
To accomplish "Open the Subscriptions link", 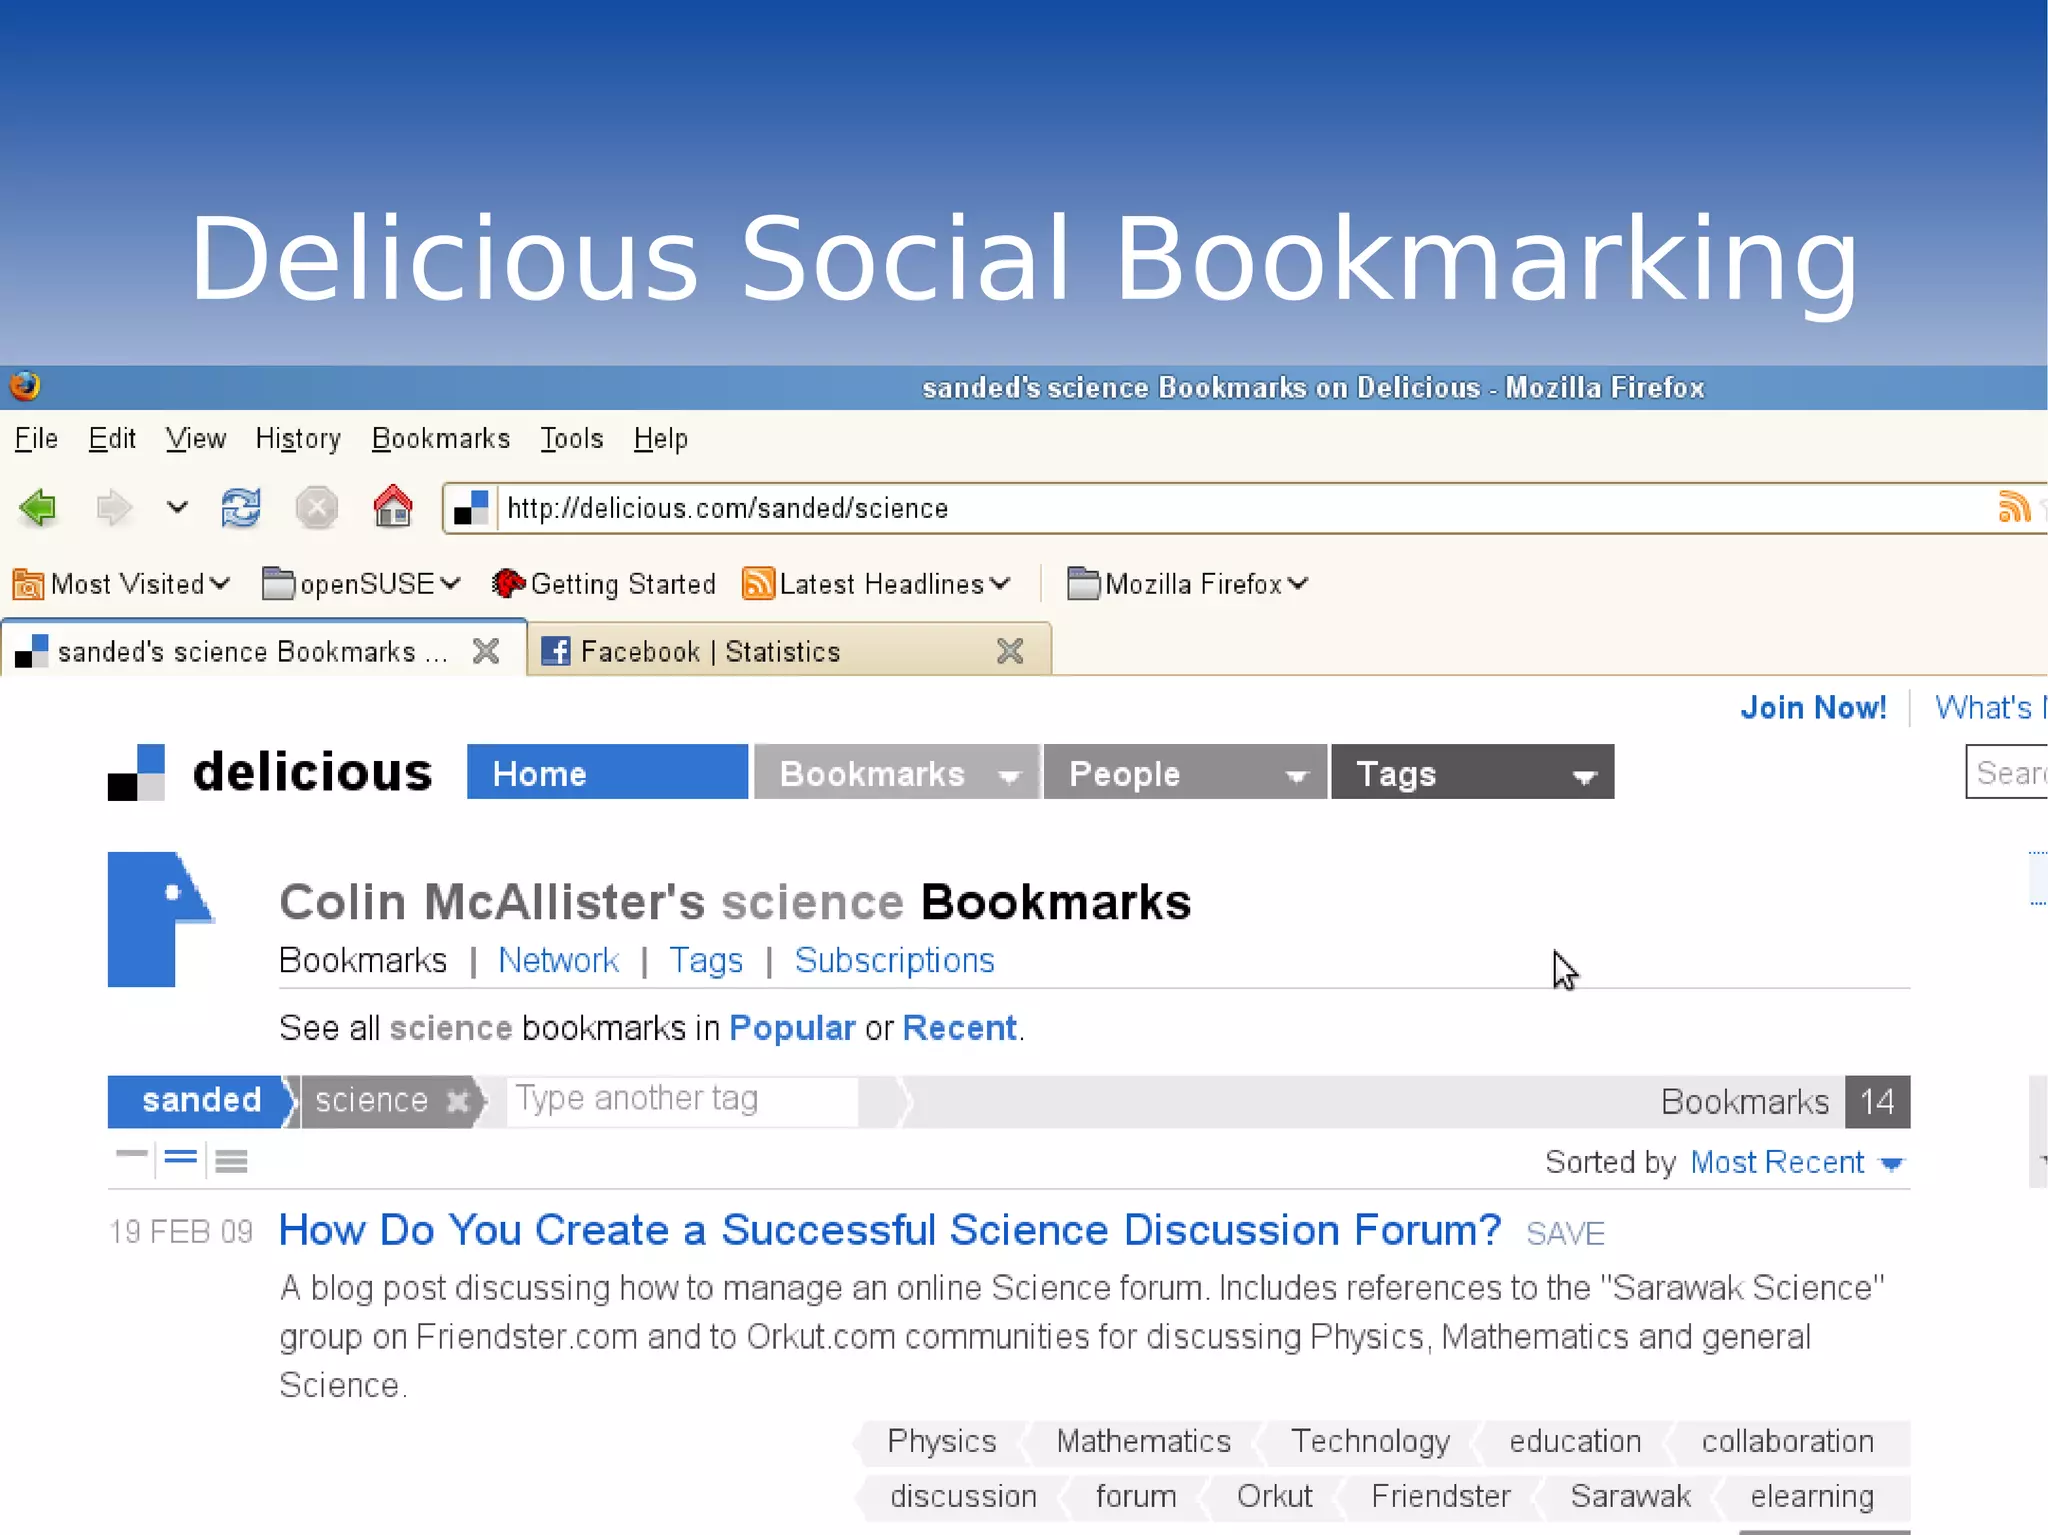I will pos(894,960).
